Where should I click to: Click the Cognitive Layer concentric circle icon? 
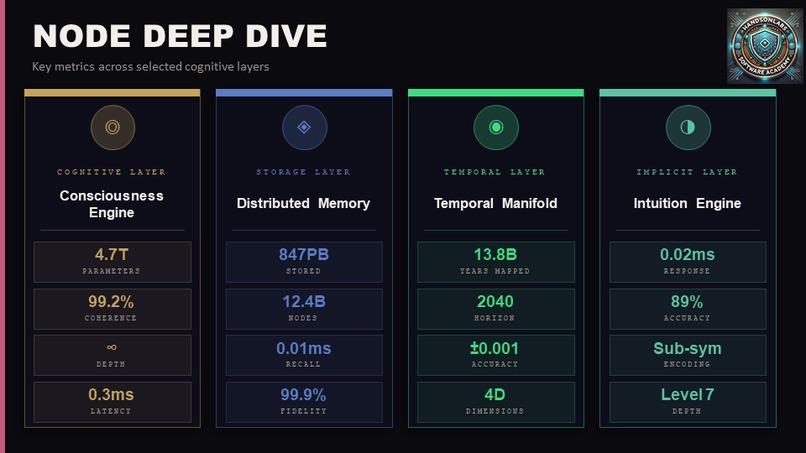tap(113, 128)
